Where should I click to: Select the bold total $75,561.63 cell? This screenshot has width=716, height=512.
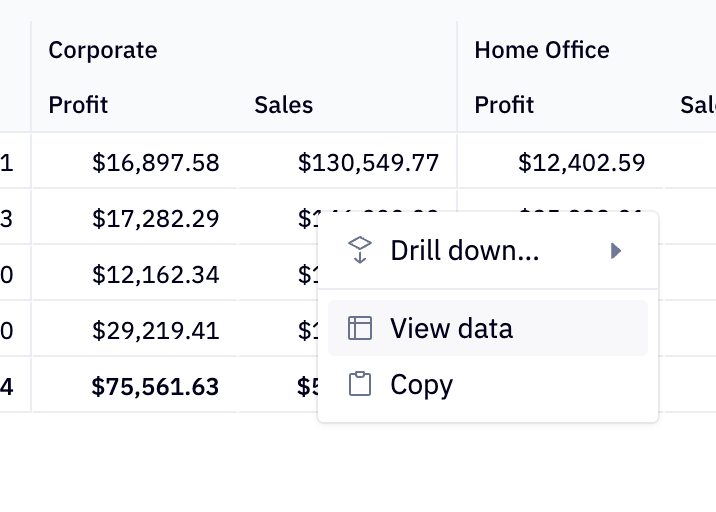coord(155,386)
